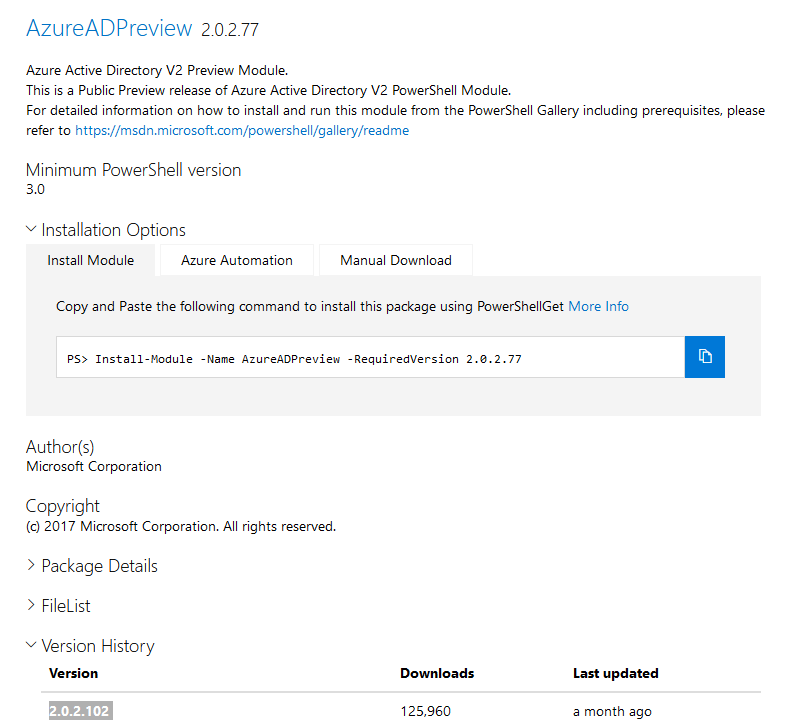
Task: Expand the Package Details section
Action: click(92, 565)
